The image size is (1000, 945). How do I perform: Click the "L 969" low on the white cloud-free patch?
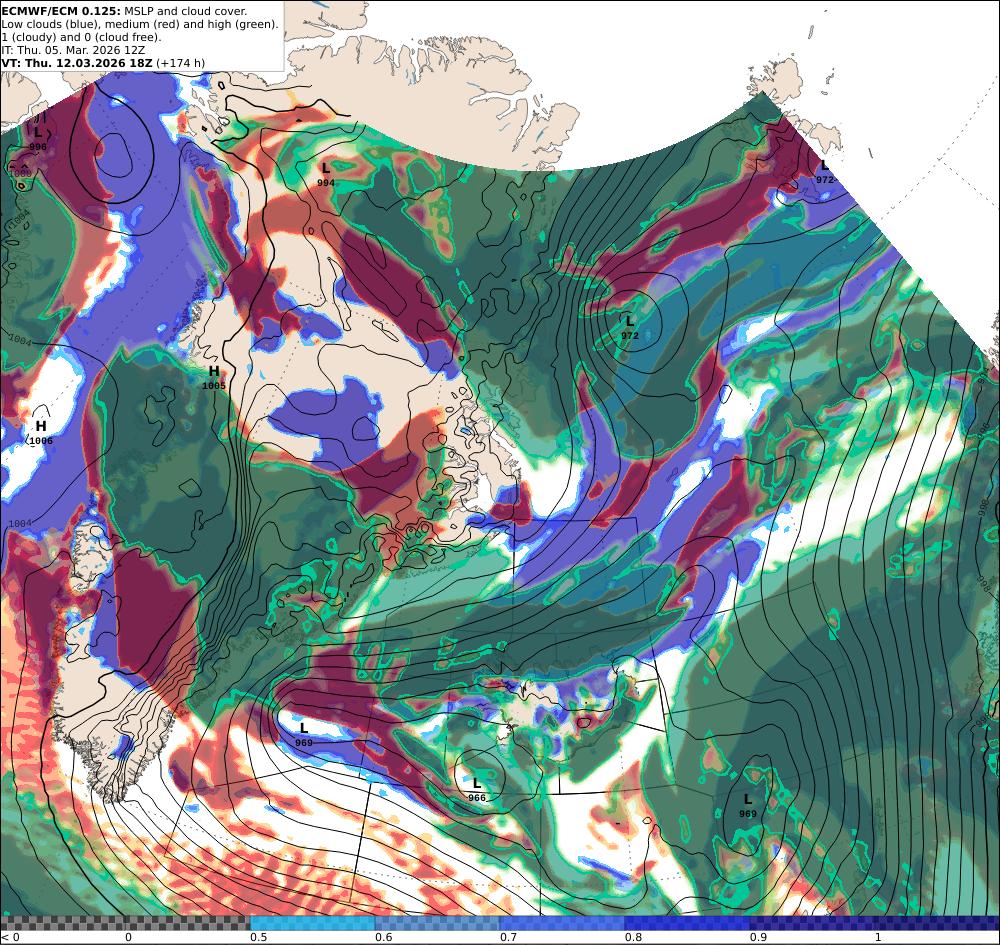pyautogui.click(x=304, y=734)
